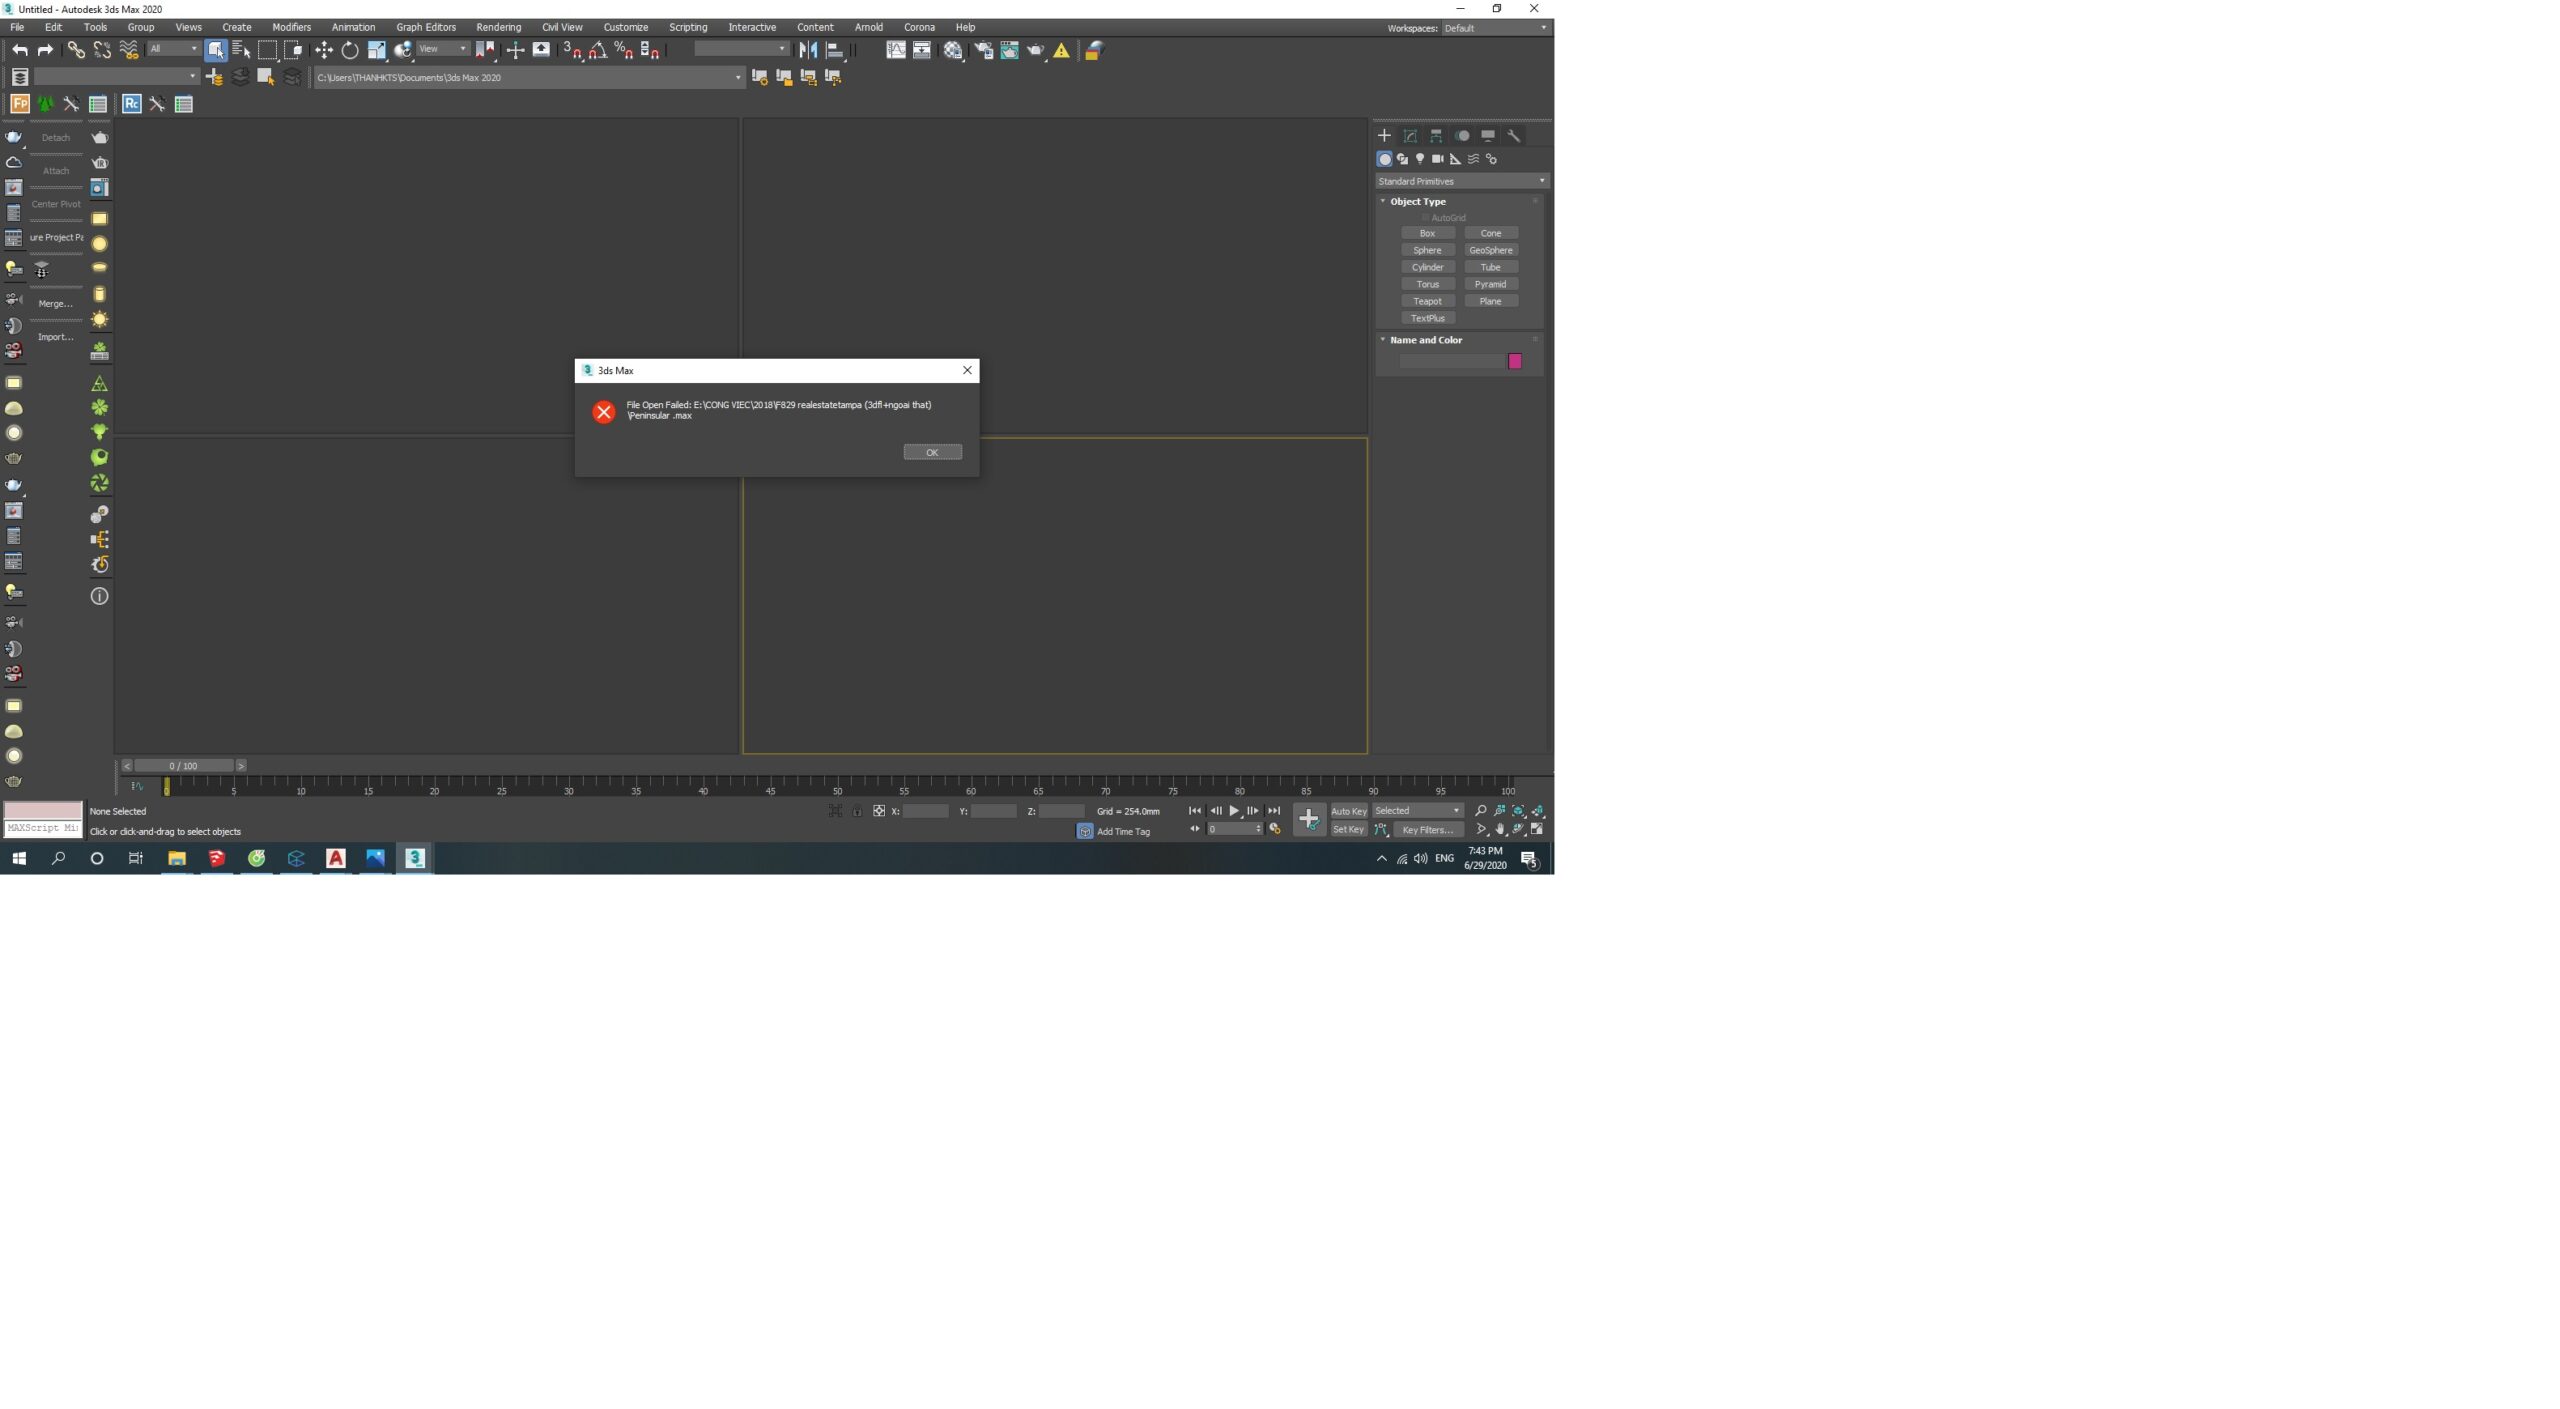The width and height of the screenshot is (2560, 1409).
Task: Open the Rendering menu
Action: 498,27
